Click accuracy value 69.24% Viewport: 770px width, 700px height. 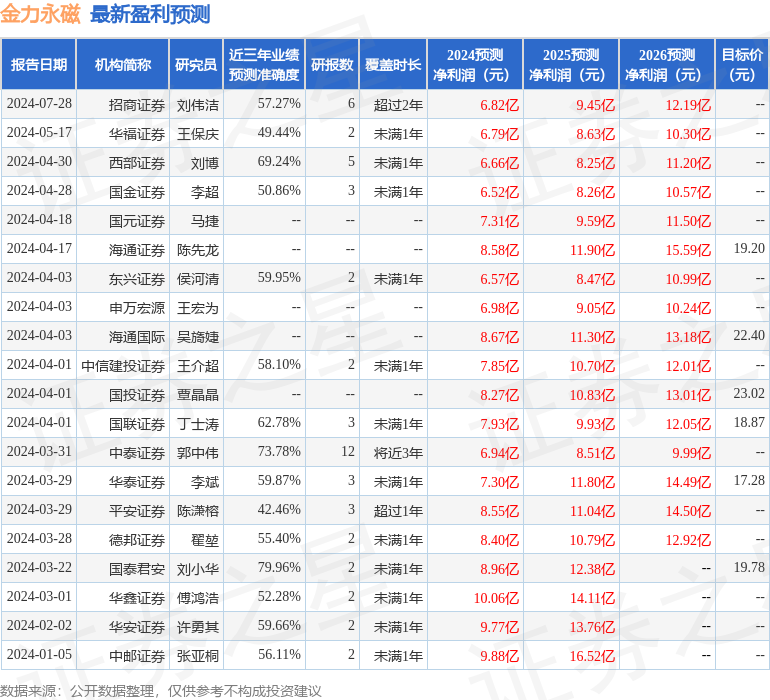tap(279, 162)
